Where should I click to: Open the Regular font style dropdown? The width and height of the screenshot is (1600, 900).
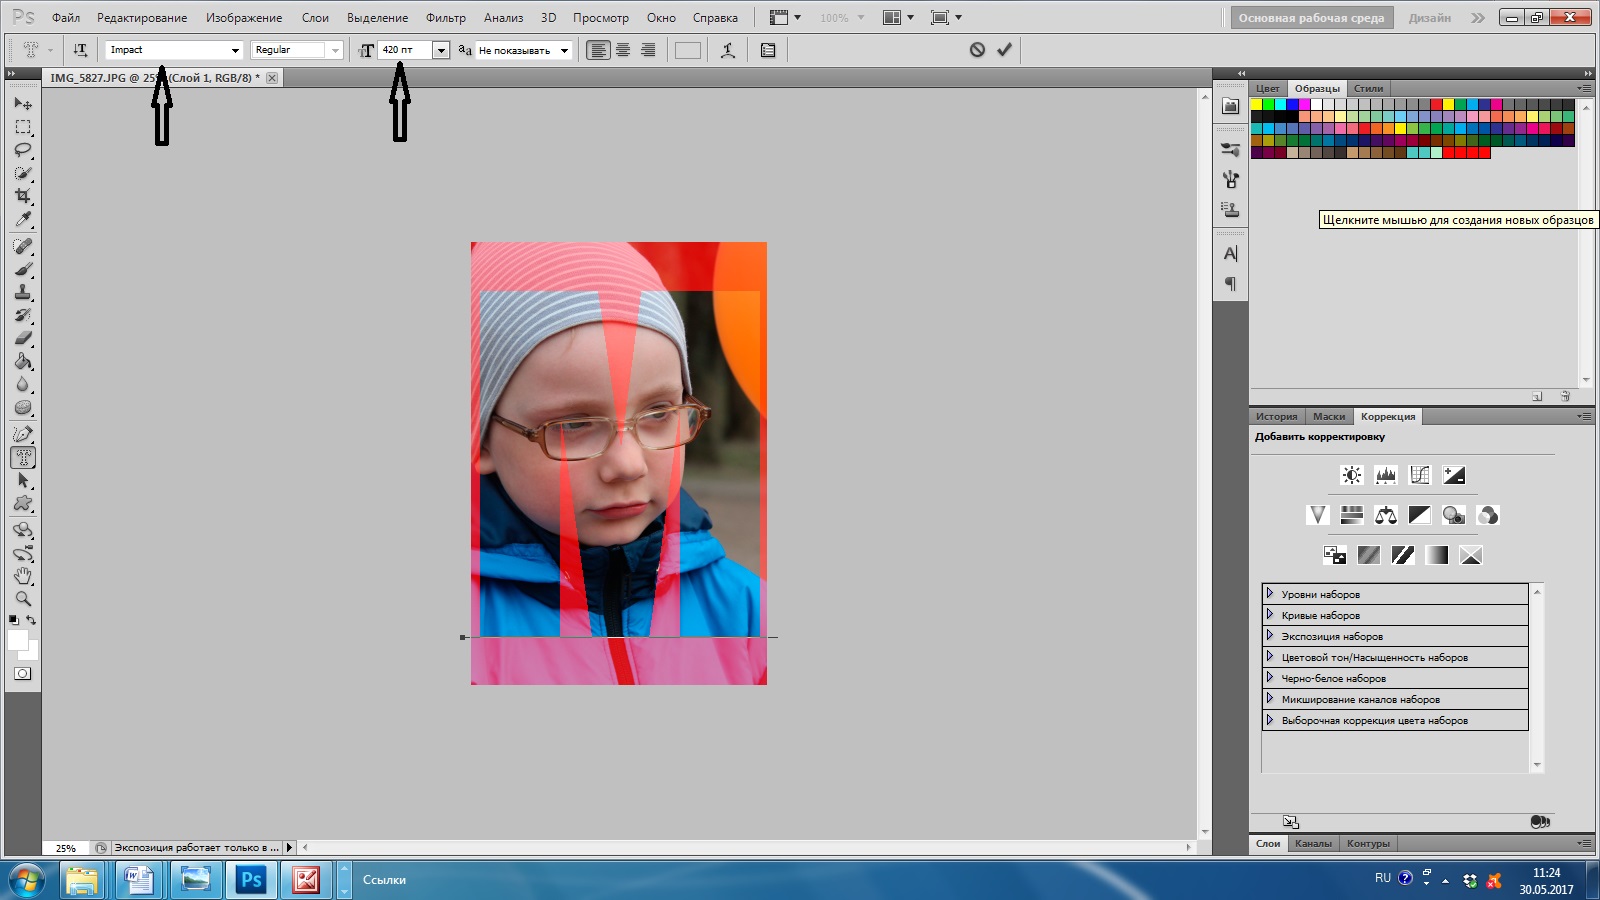[335, 50]
